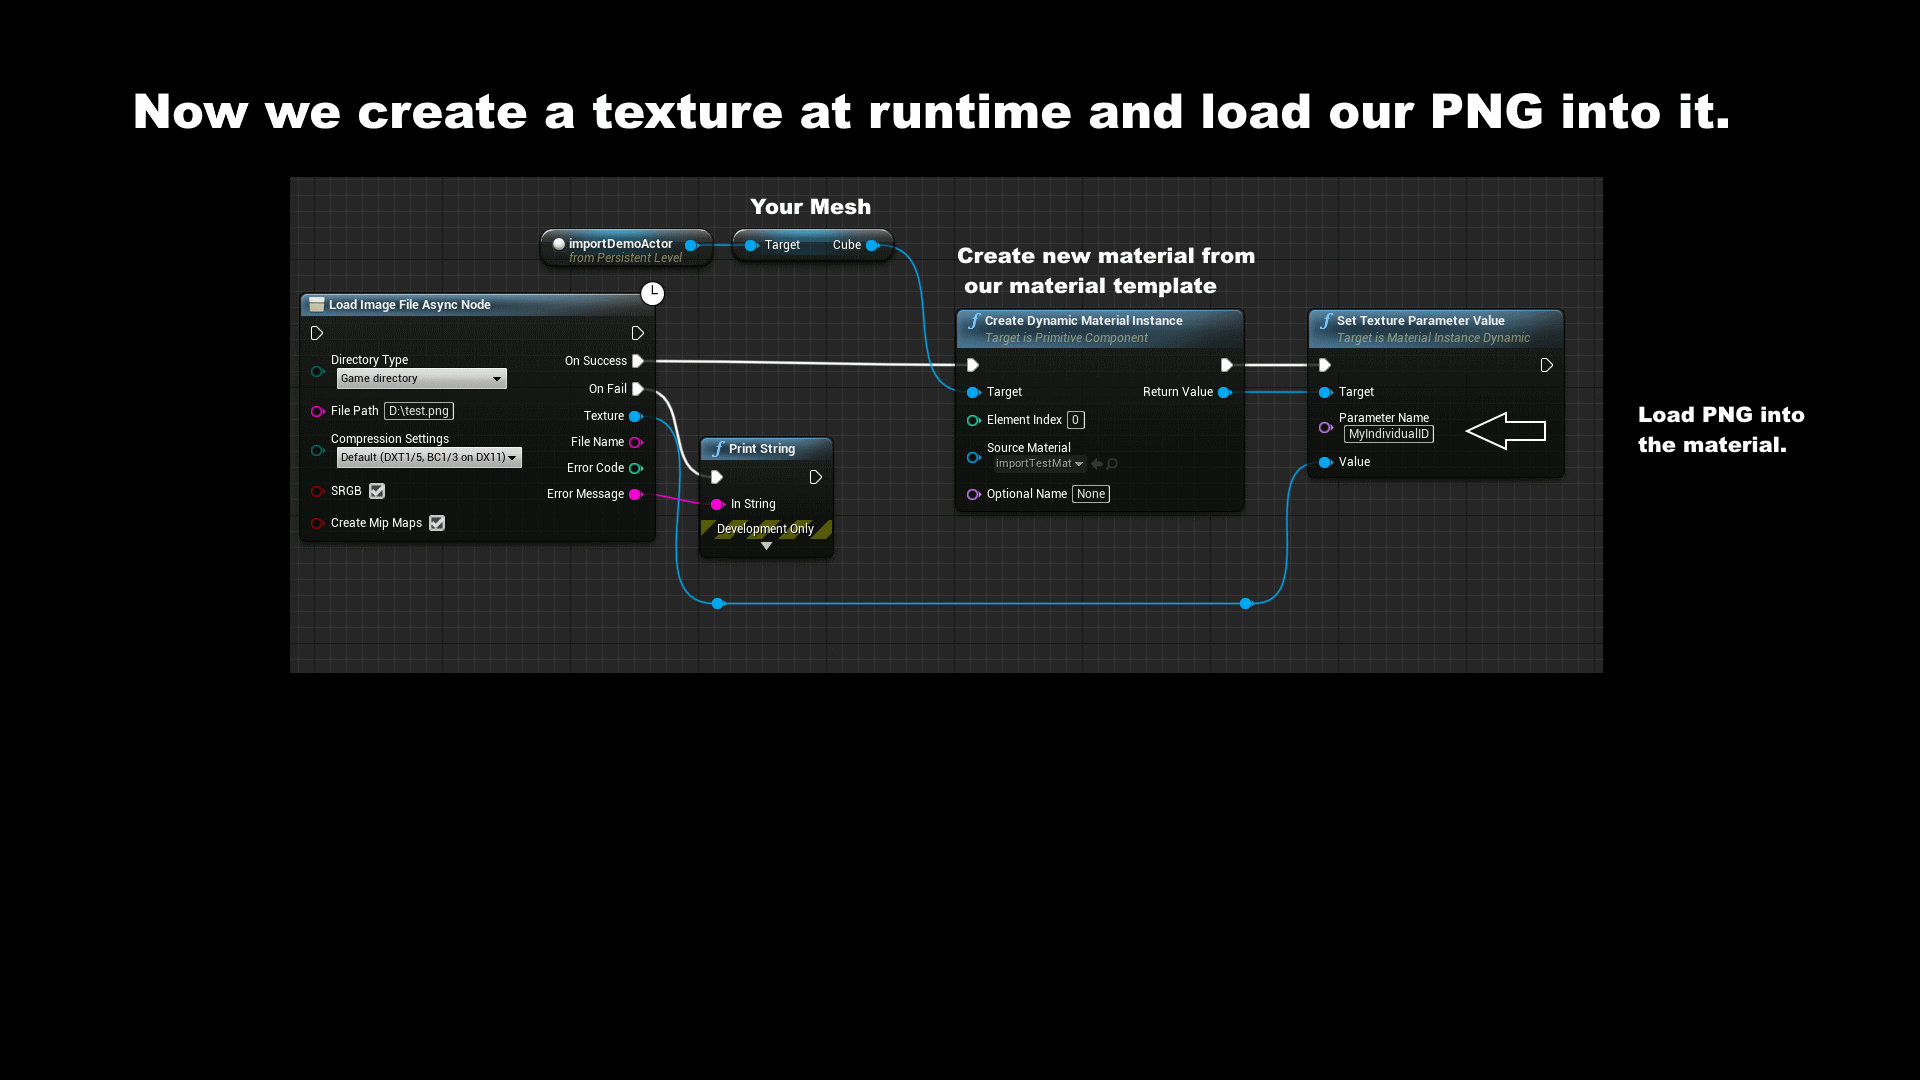Open the Source Material importTestMat dropdown

(x=1039, y=464)
